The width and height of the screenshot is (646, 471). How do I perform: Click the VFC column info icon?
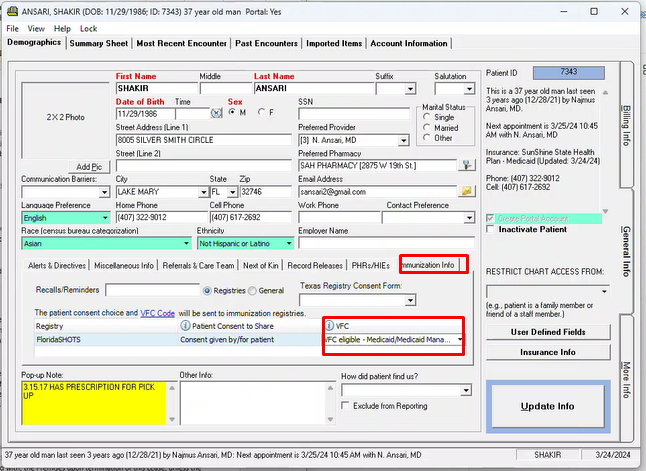[x=329, y=326]
